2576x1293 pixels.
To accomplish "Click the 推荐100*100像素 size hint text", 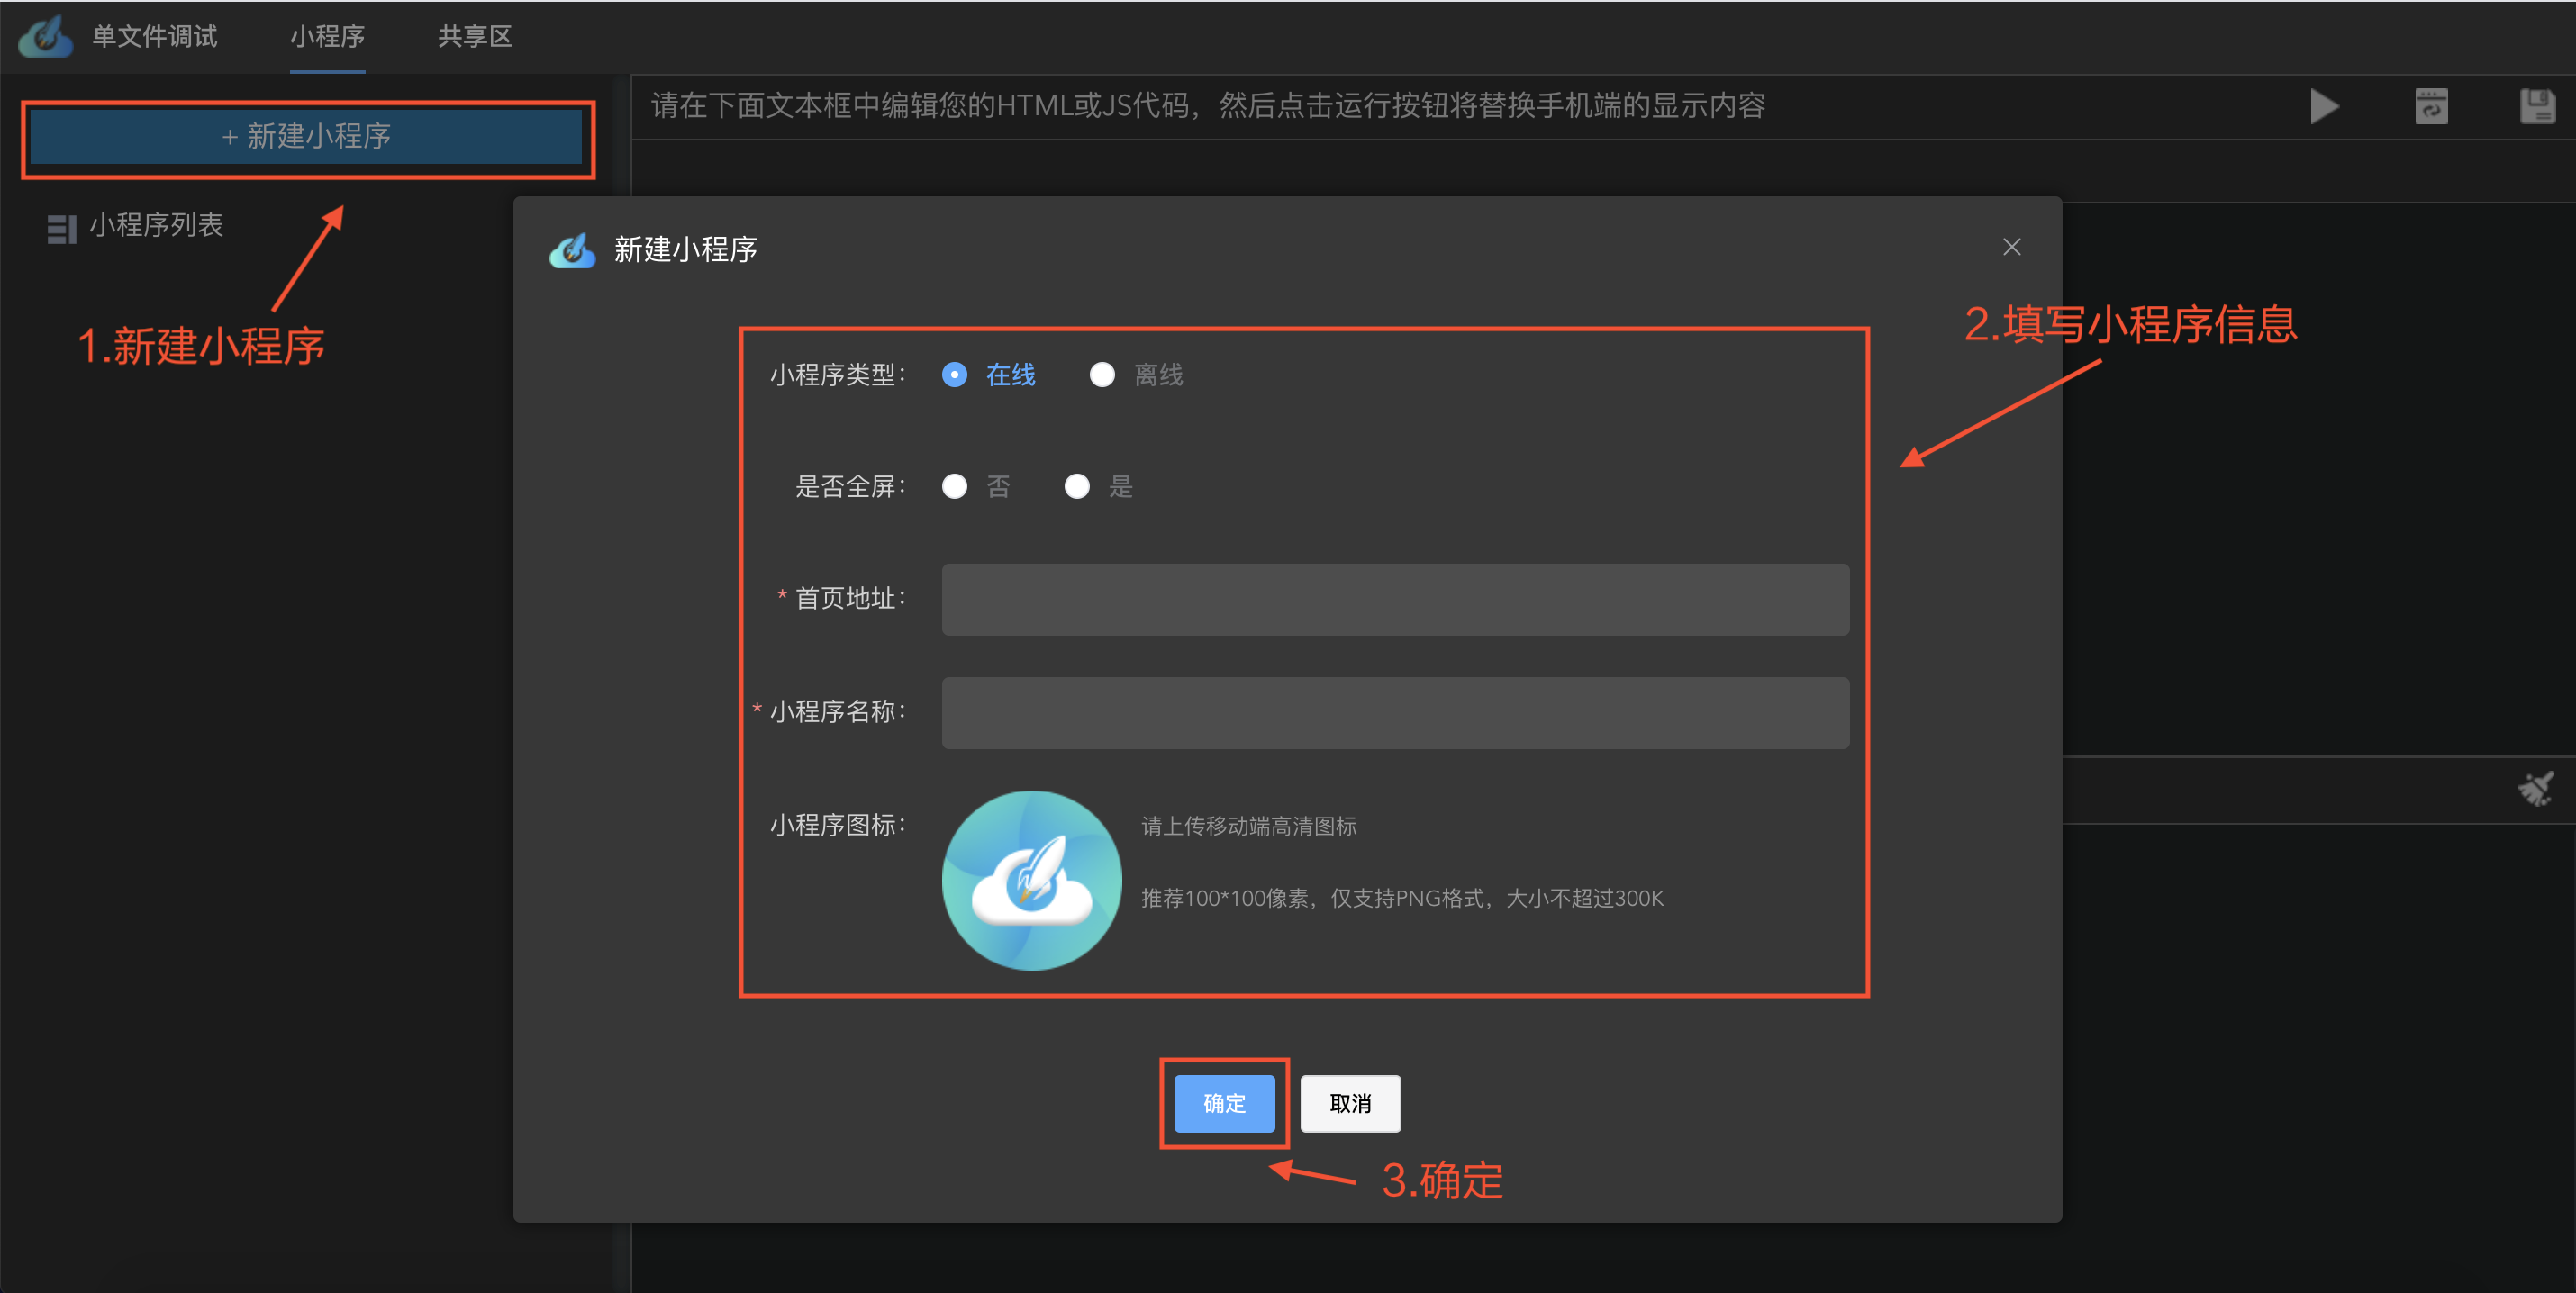I will click(1402, 898).
